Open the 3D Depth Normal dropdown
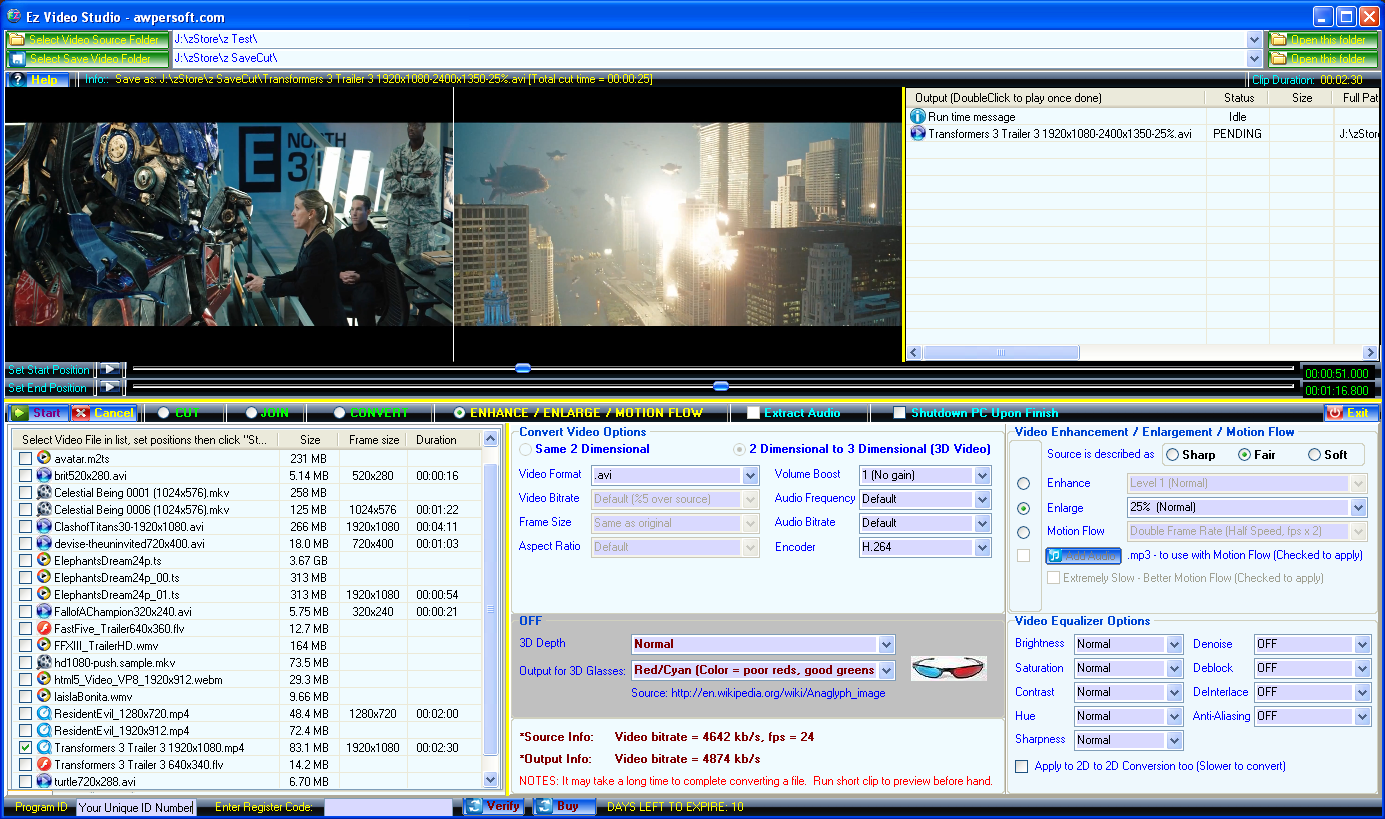Image resolution: width=1385 pixels, height=819 pixels. point(885,644)
